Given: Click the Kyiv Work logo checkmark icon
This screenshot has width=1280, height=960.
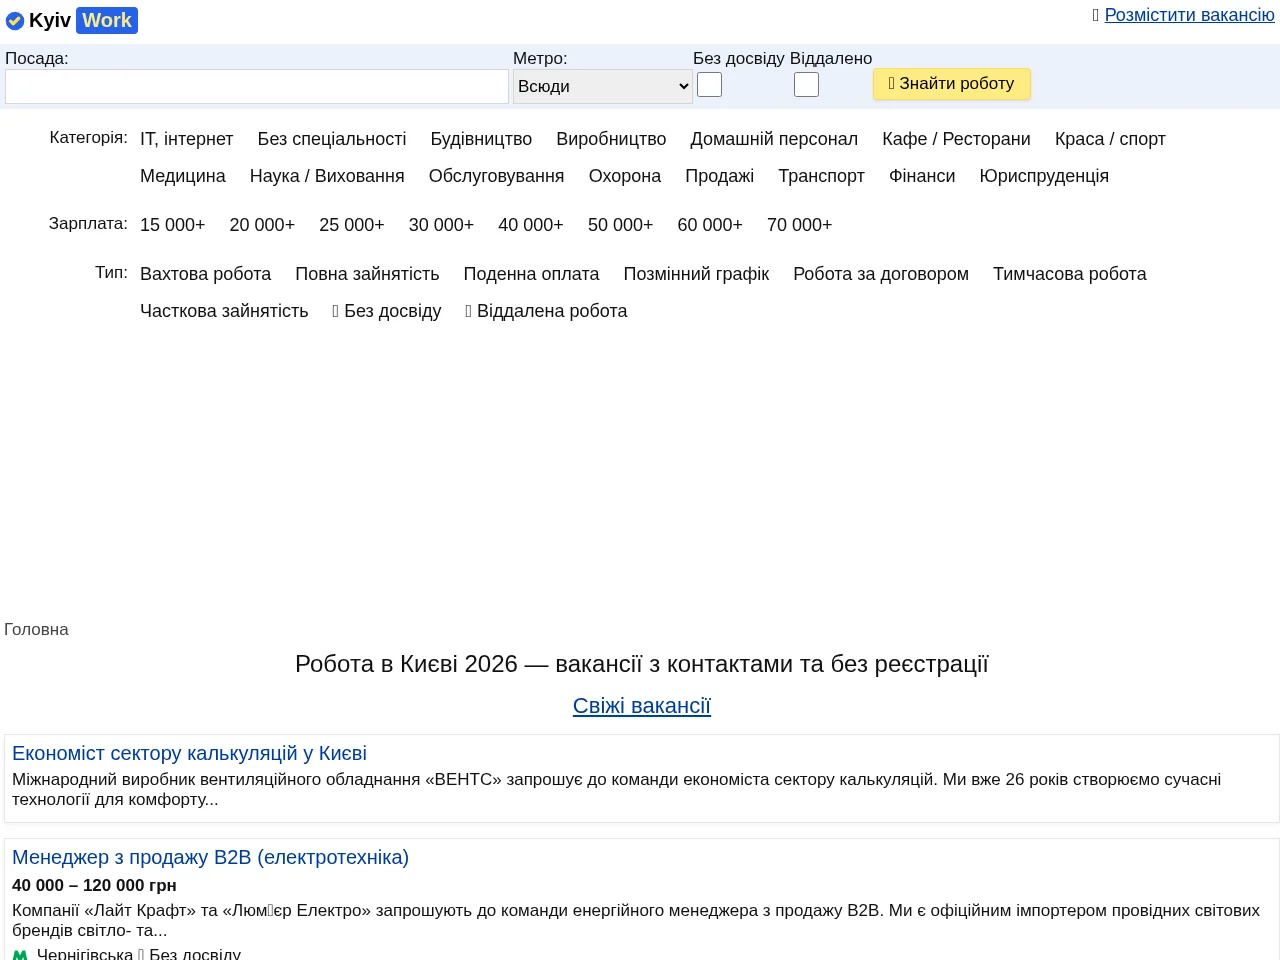Looking at the screenshot, I should point(15,21).
